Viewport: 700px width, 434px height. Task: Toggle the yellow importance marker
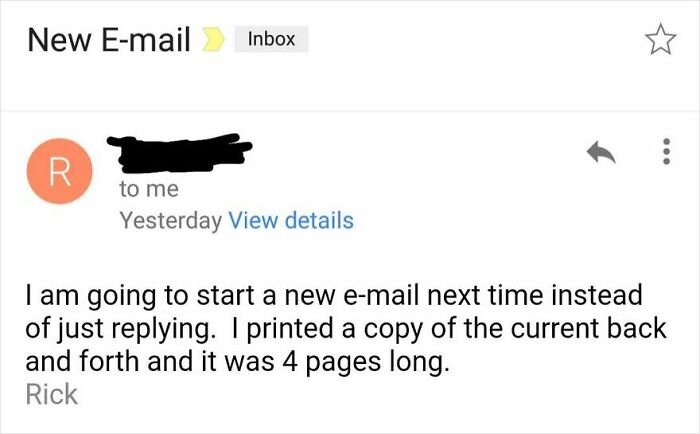coord(212,40)
